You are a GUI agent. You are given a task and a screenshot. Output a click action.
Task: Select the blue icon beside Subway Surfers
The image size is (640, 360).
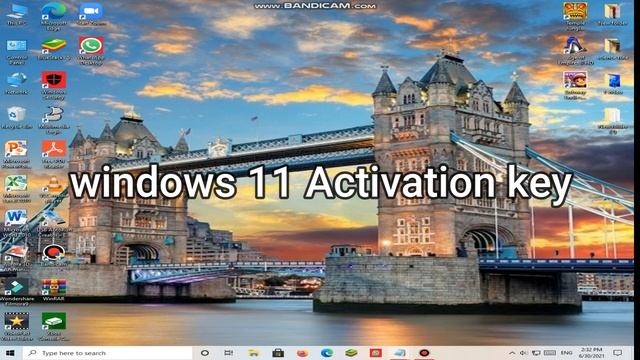tap(613, 84)
